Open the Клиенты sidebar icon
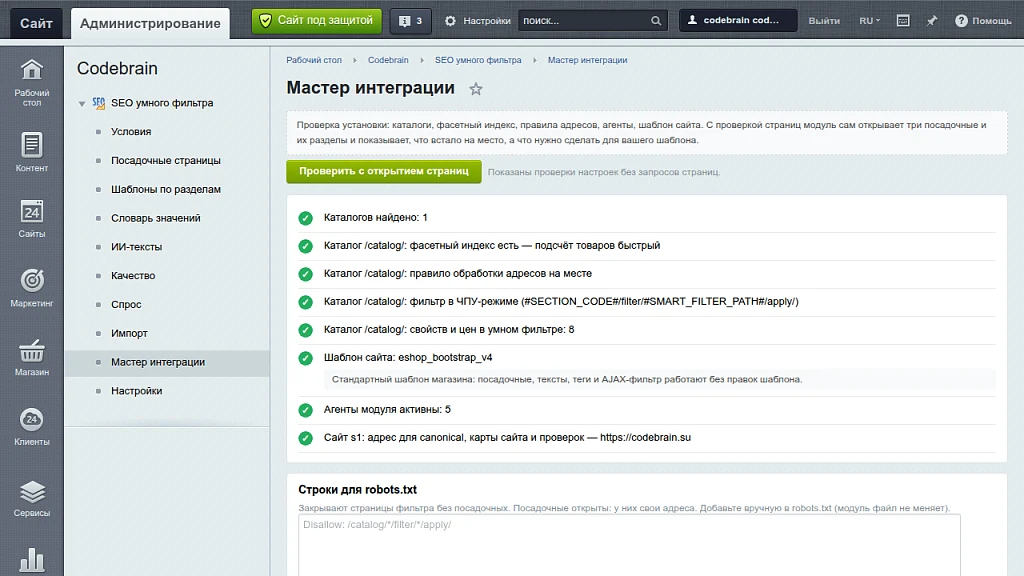Image resolution: width=1024 pixels, height=576 pixels. tap(31, 426)
